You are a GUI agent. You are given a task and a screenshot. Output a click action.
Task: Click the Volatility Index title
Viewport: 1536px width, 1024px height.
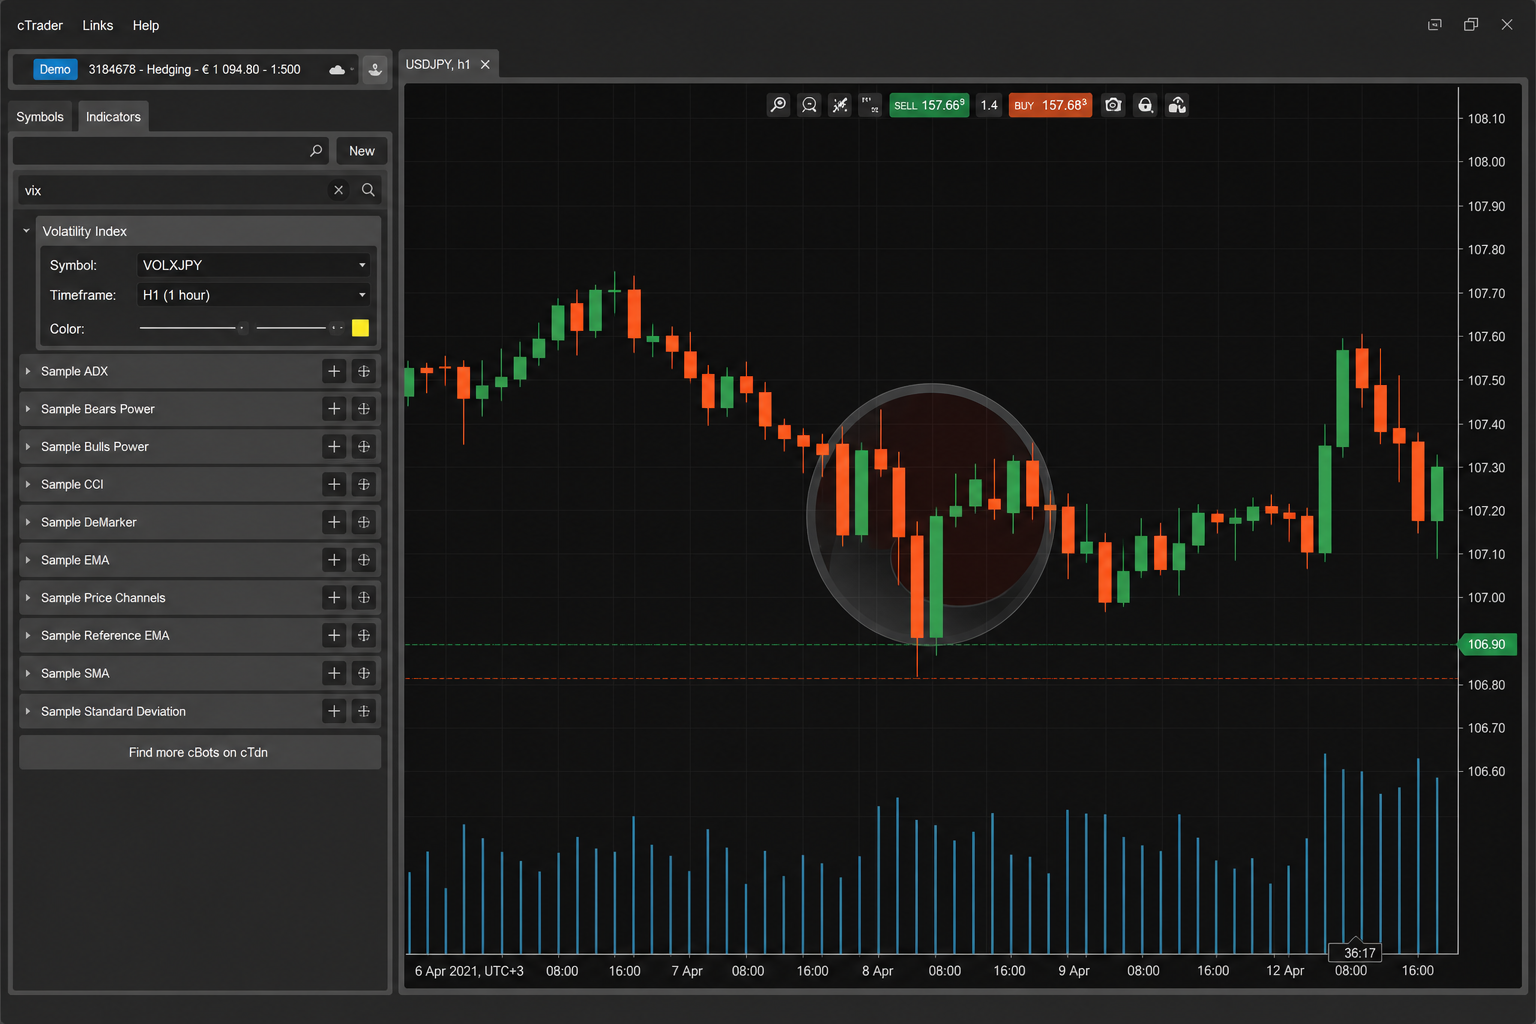85,231
